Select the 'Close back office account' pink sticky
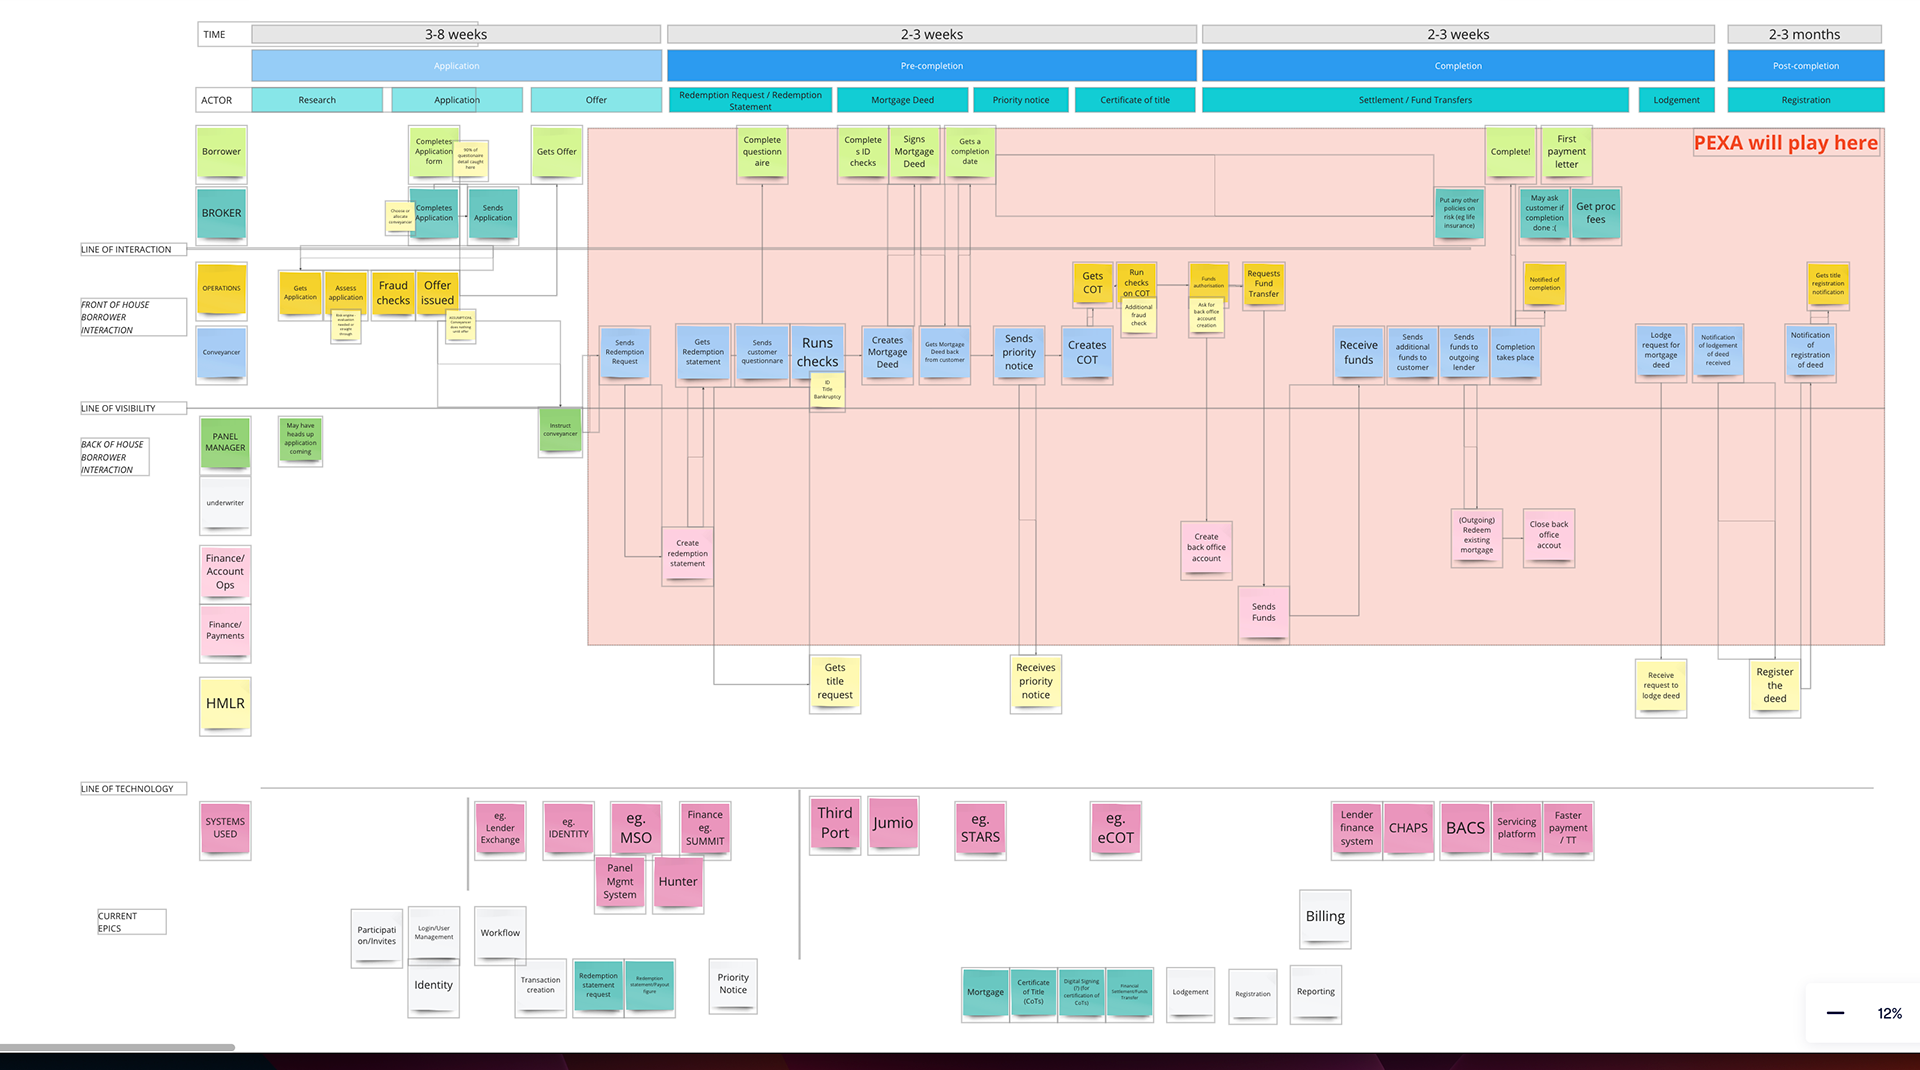 pos(1549,536)
